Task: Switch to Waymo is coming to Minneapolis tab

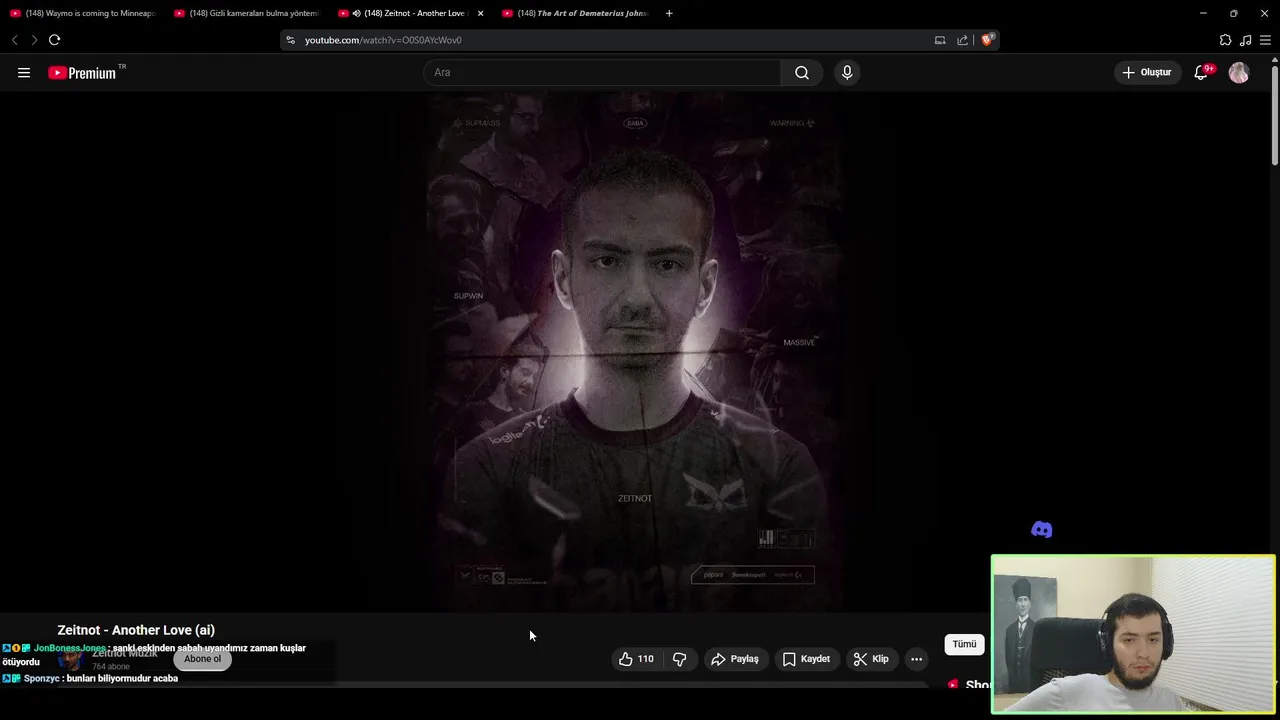Action: click(83, 13)
